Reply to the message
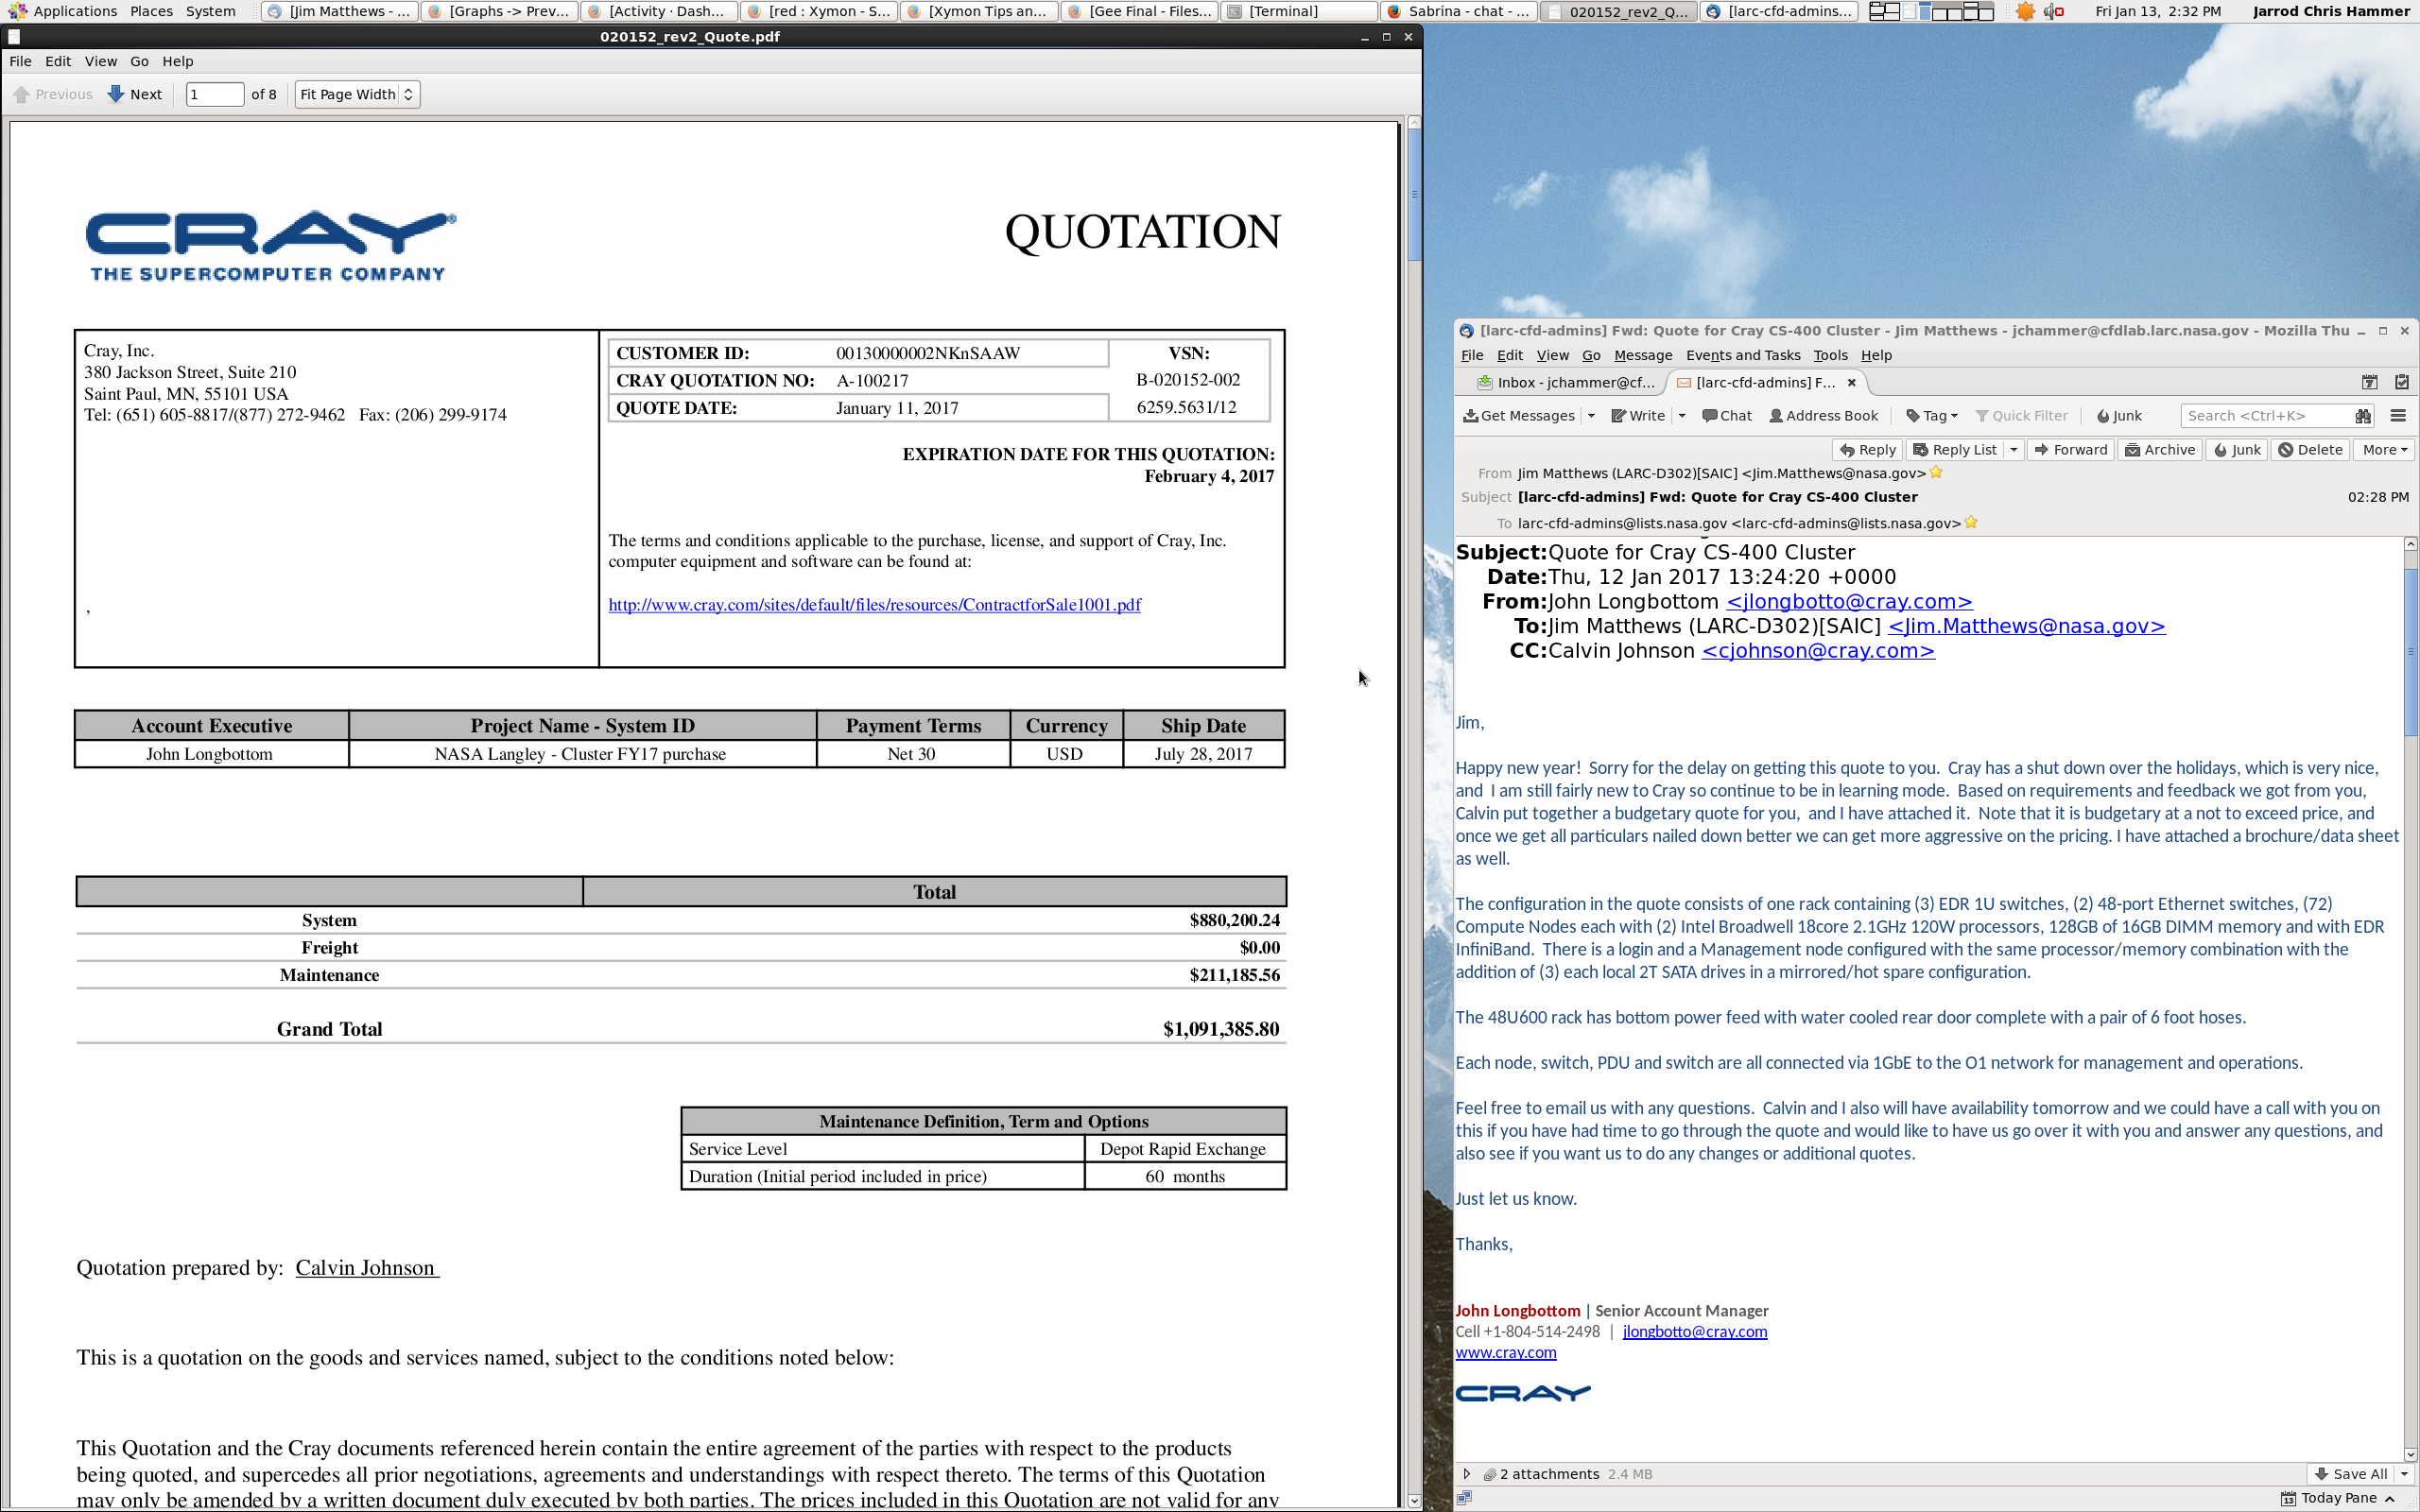Screen dimensions: 2420x1512 click(x=1867, y=450)
